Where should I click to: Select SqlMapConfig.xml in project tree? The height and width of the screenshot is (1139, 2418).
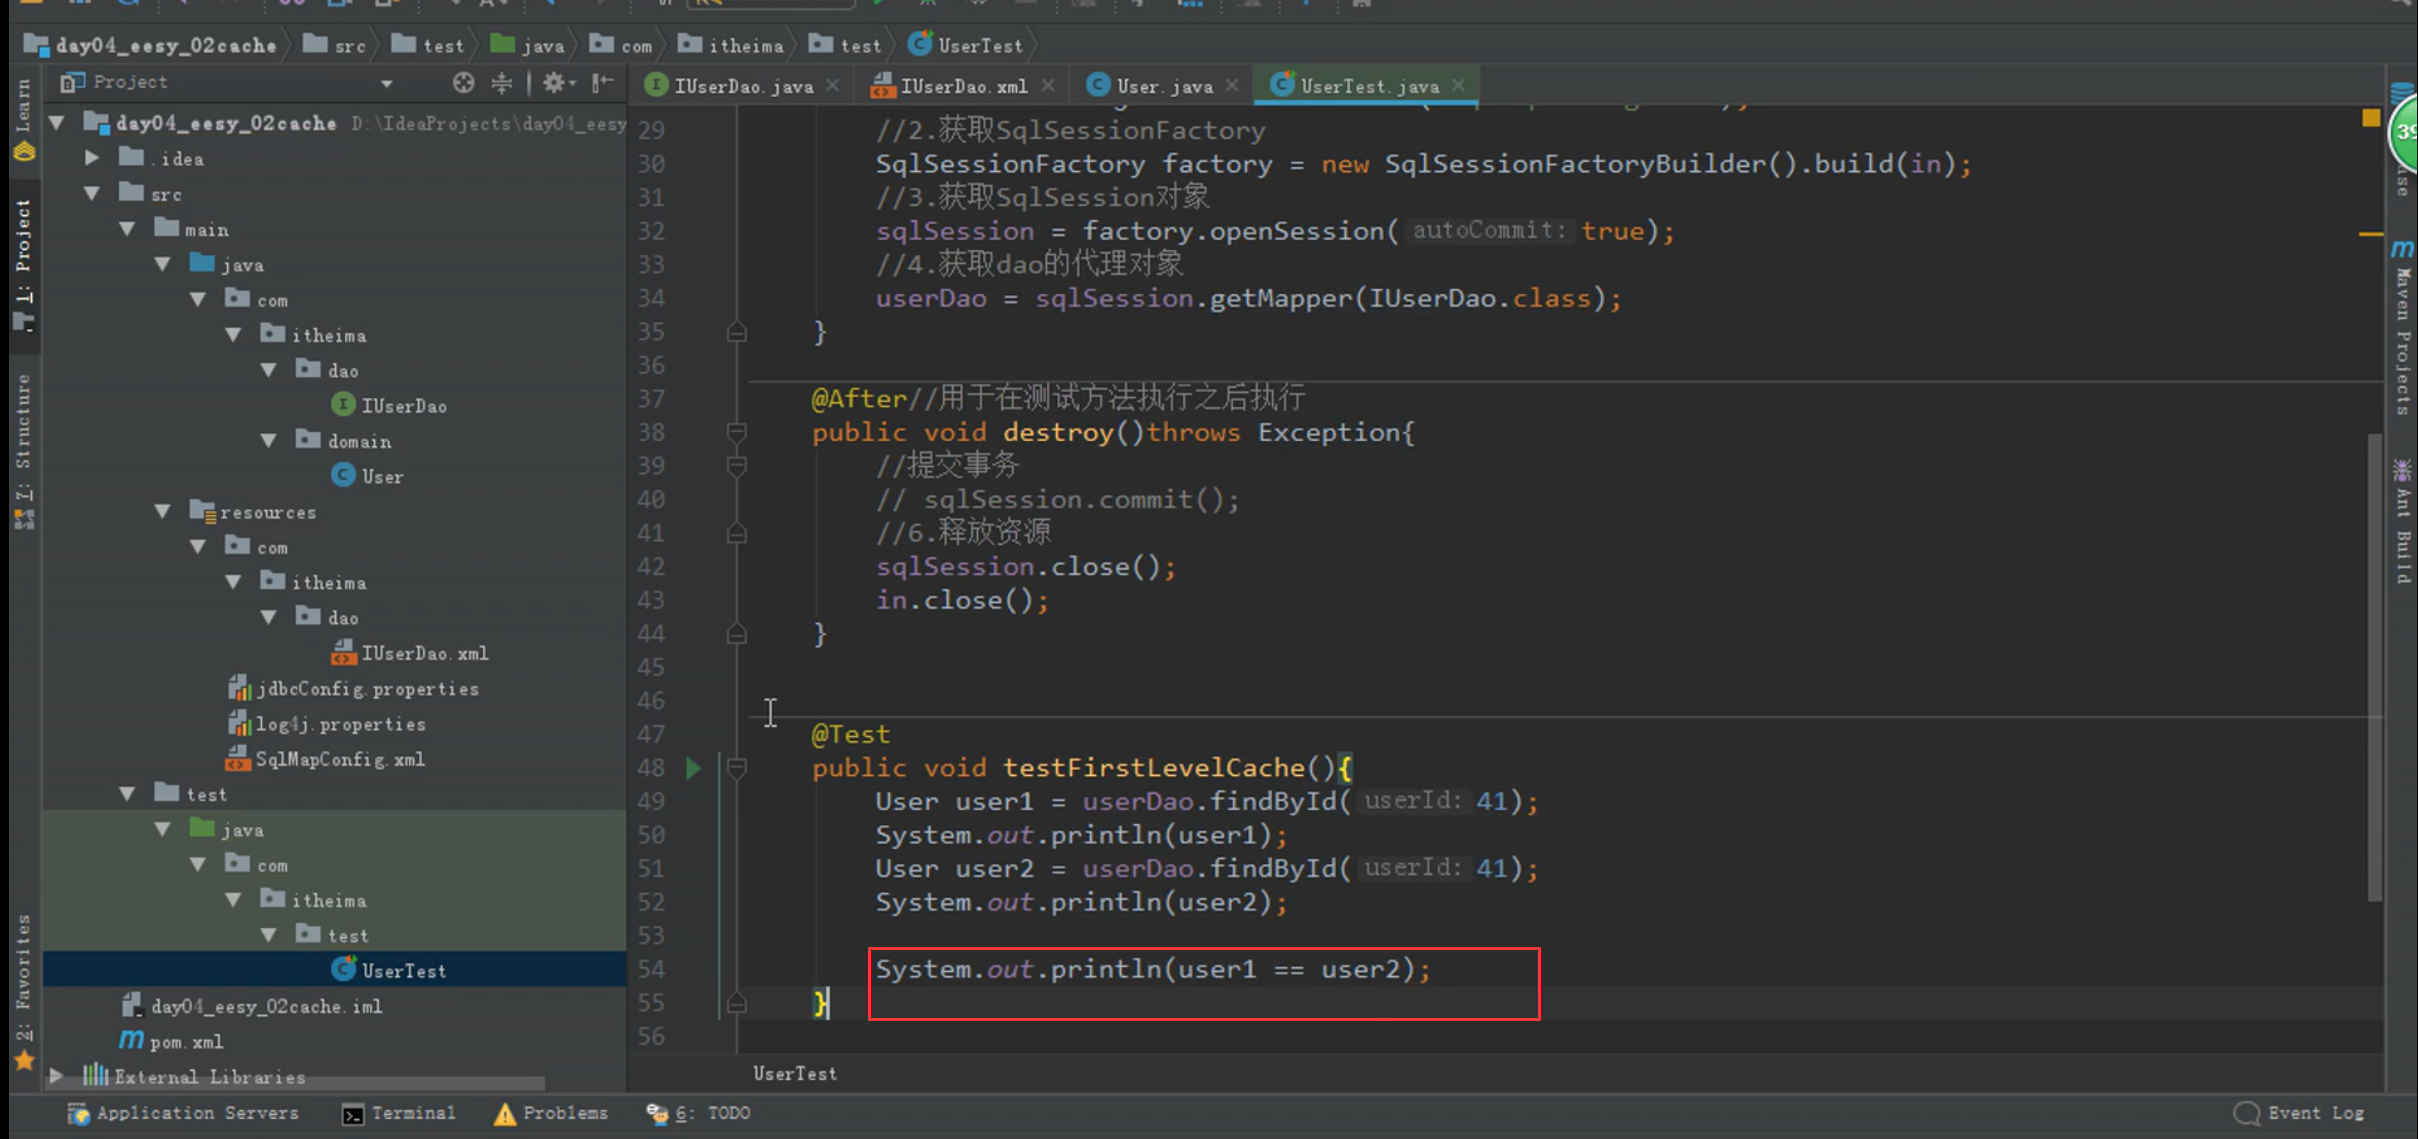[x=338, y=759]
